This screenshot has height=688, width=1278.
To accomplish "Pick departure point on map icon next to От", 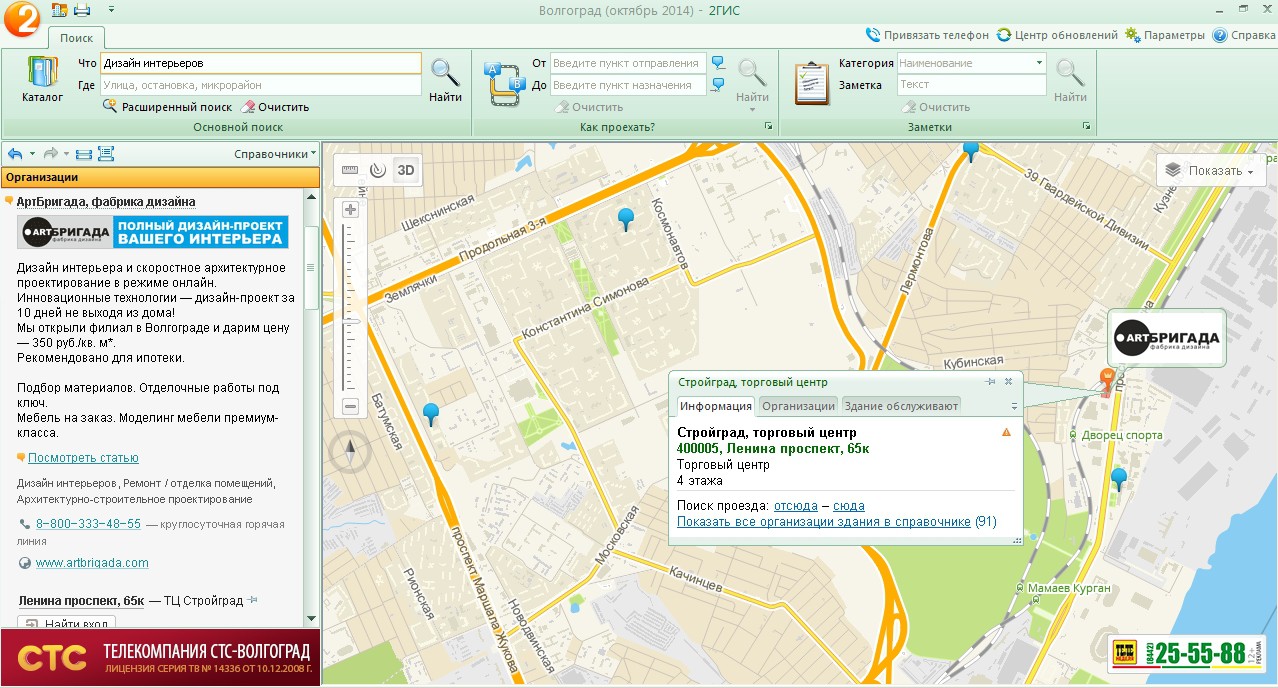I will [718, 63].
